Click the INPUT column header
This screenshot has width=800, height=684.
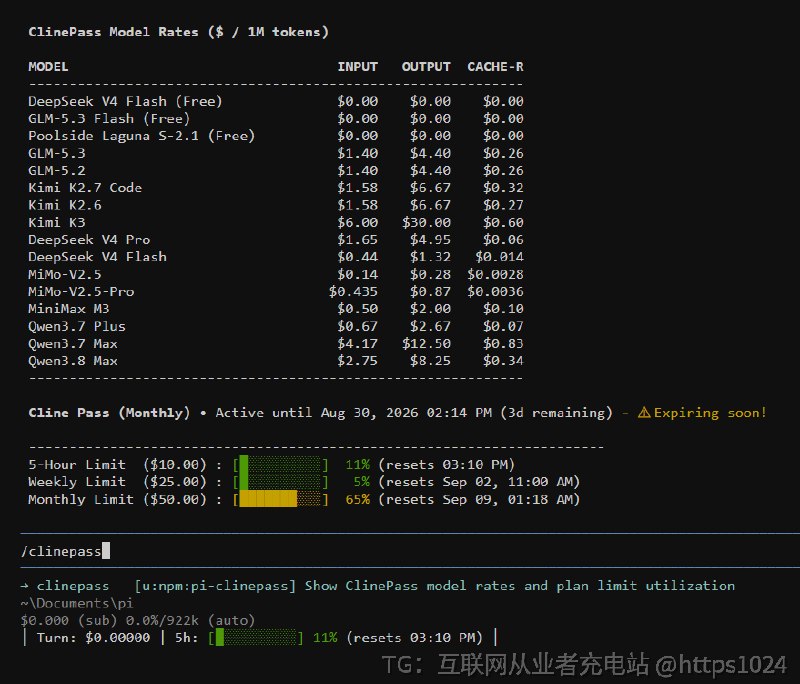coord(358,67)
